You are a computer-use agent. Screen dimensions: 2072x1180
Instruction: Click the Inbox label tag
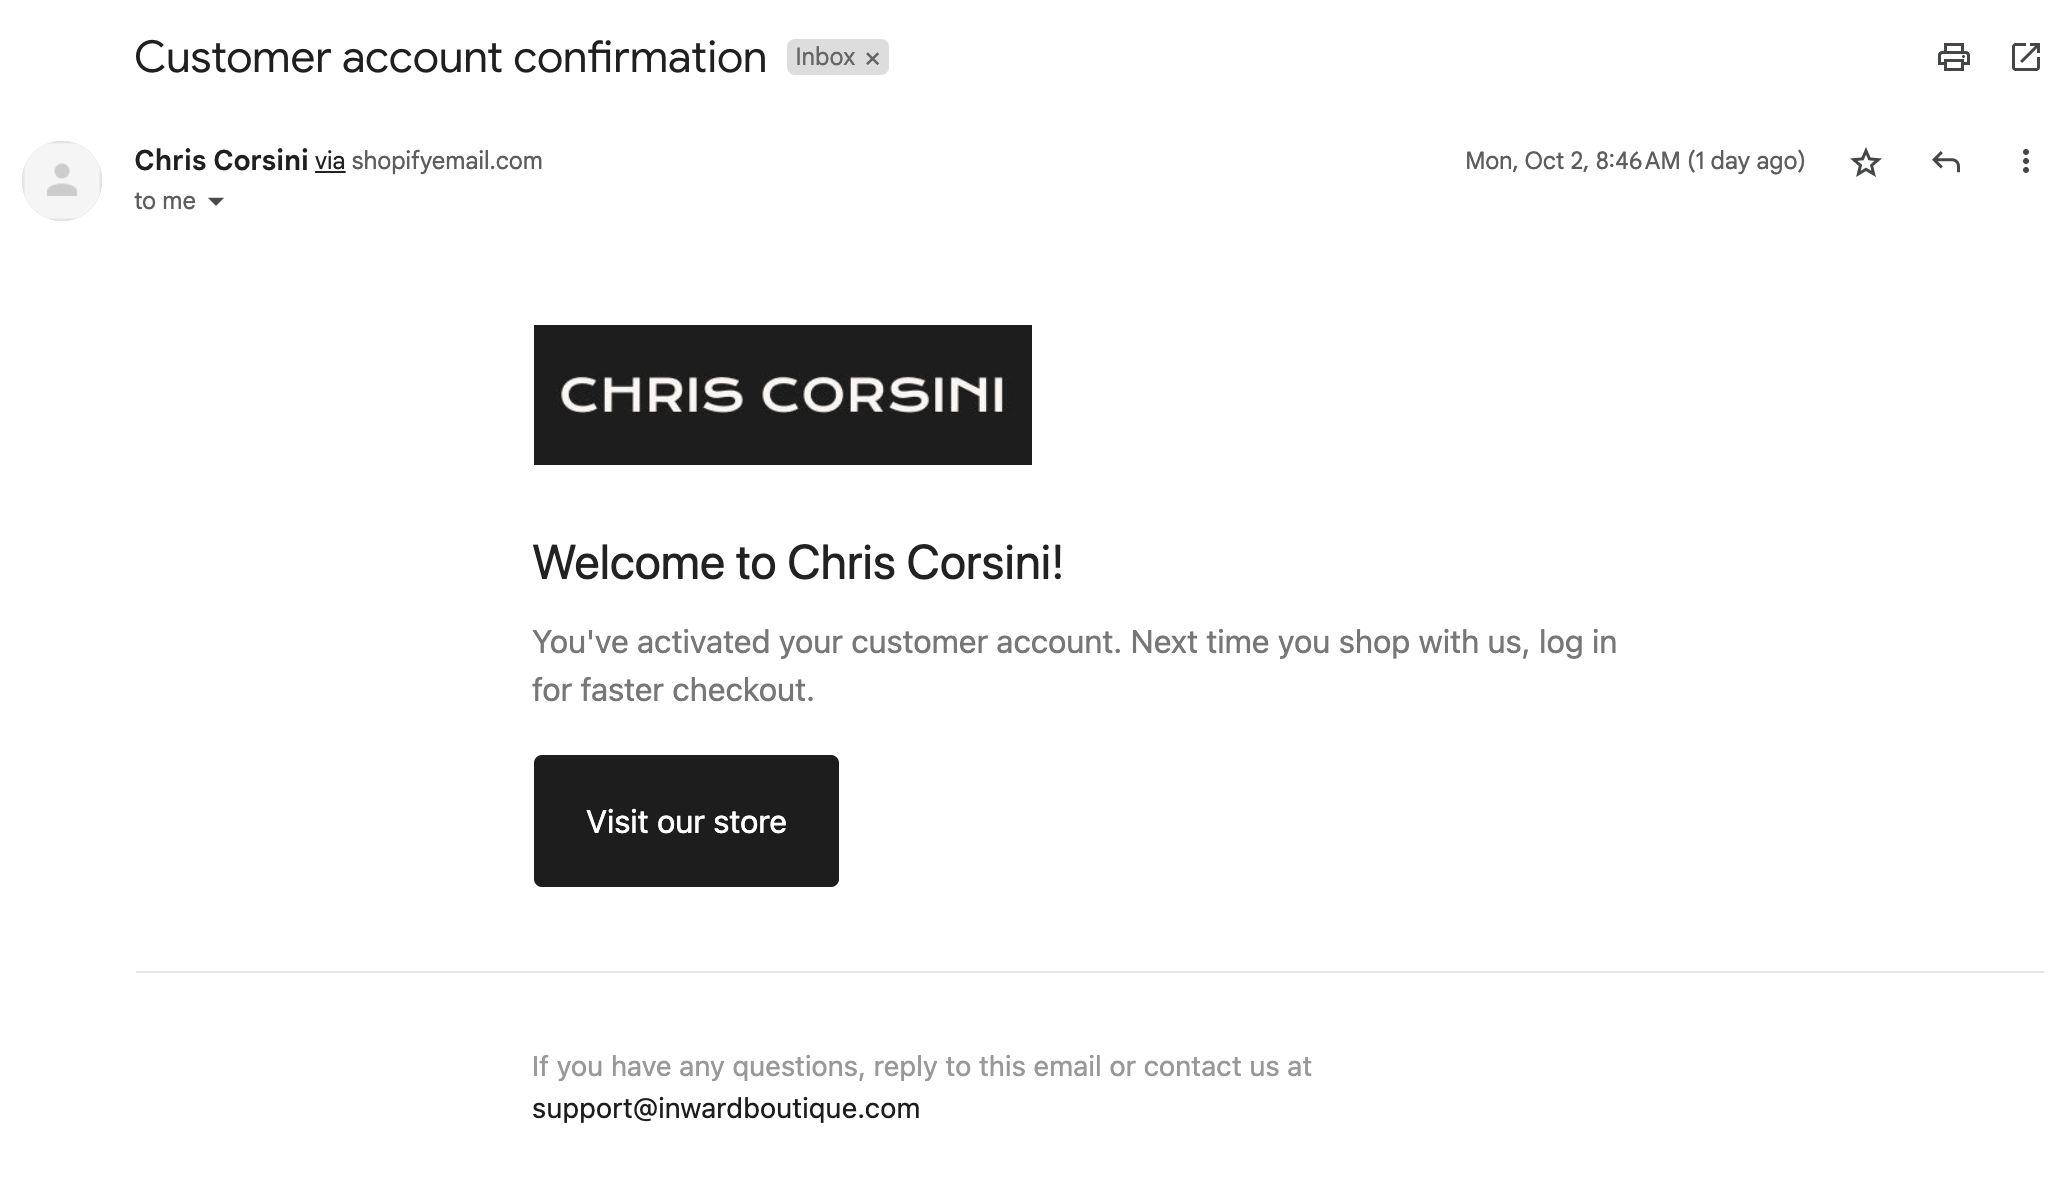pos(824,58)
